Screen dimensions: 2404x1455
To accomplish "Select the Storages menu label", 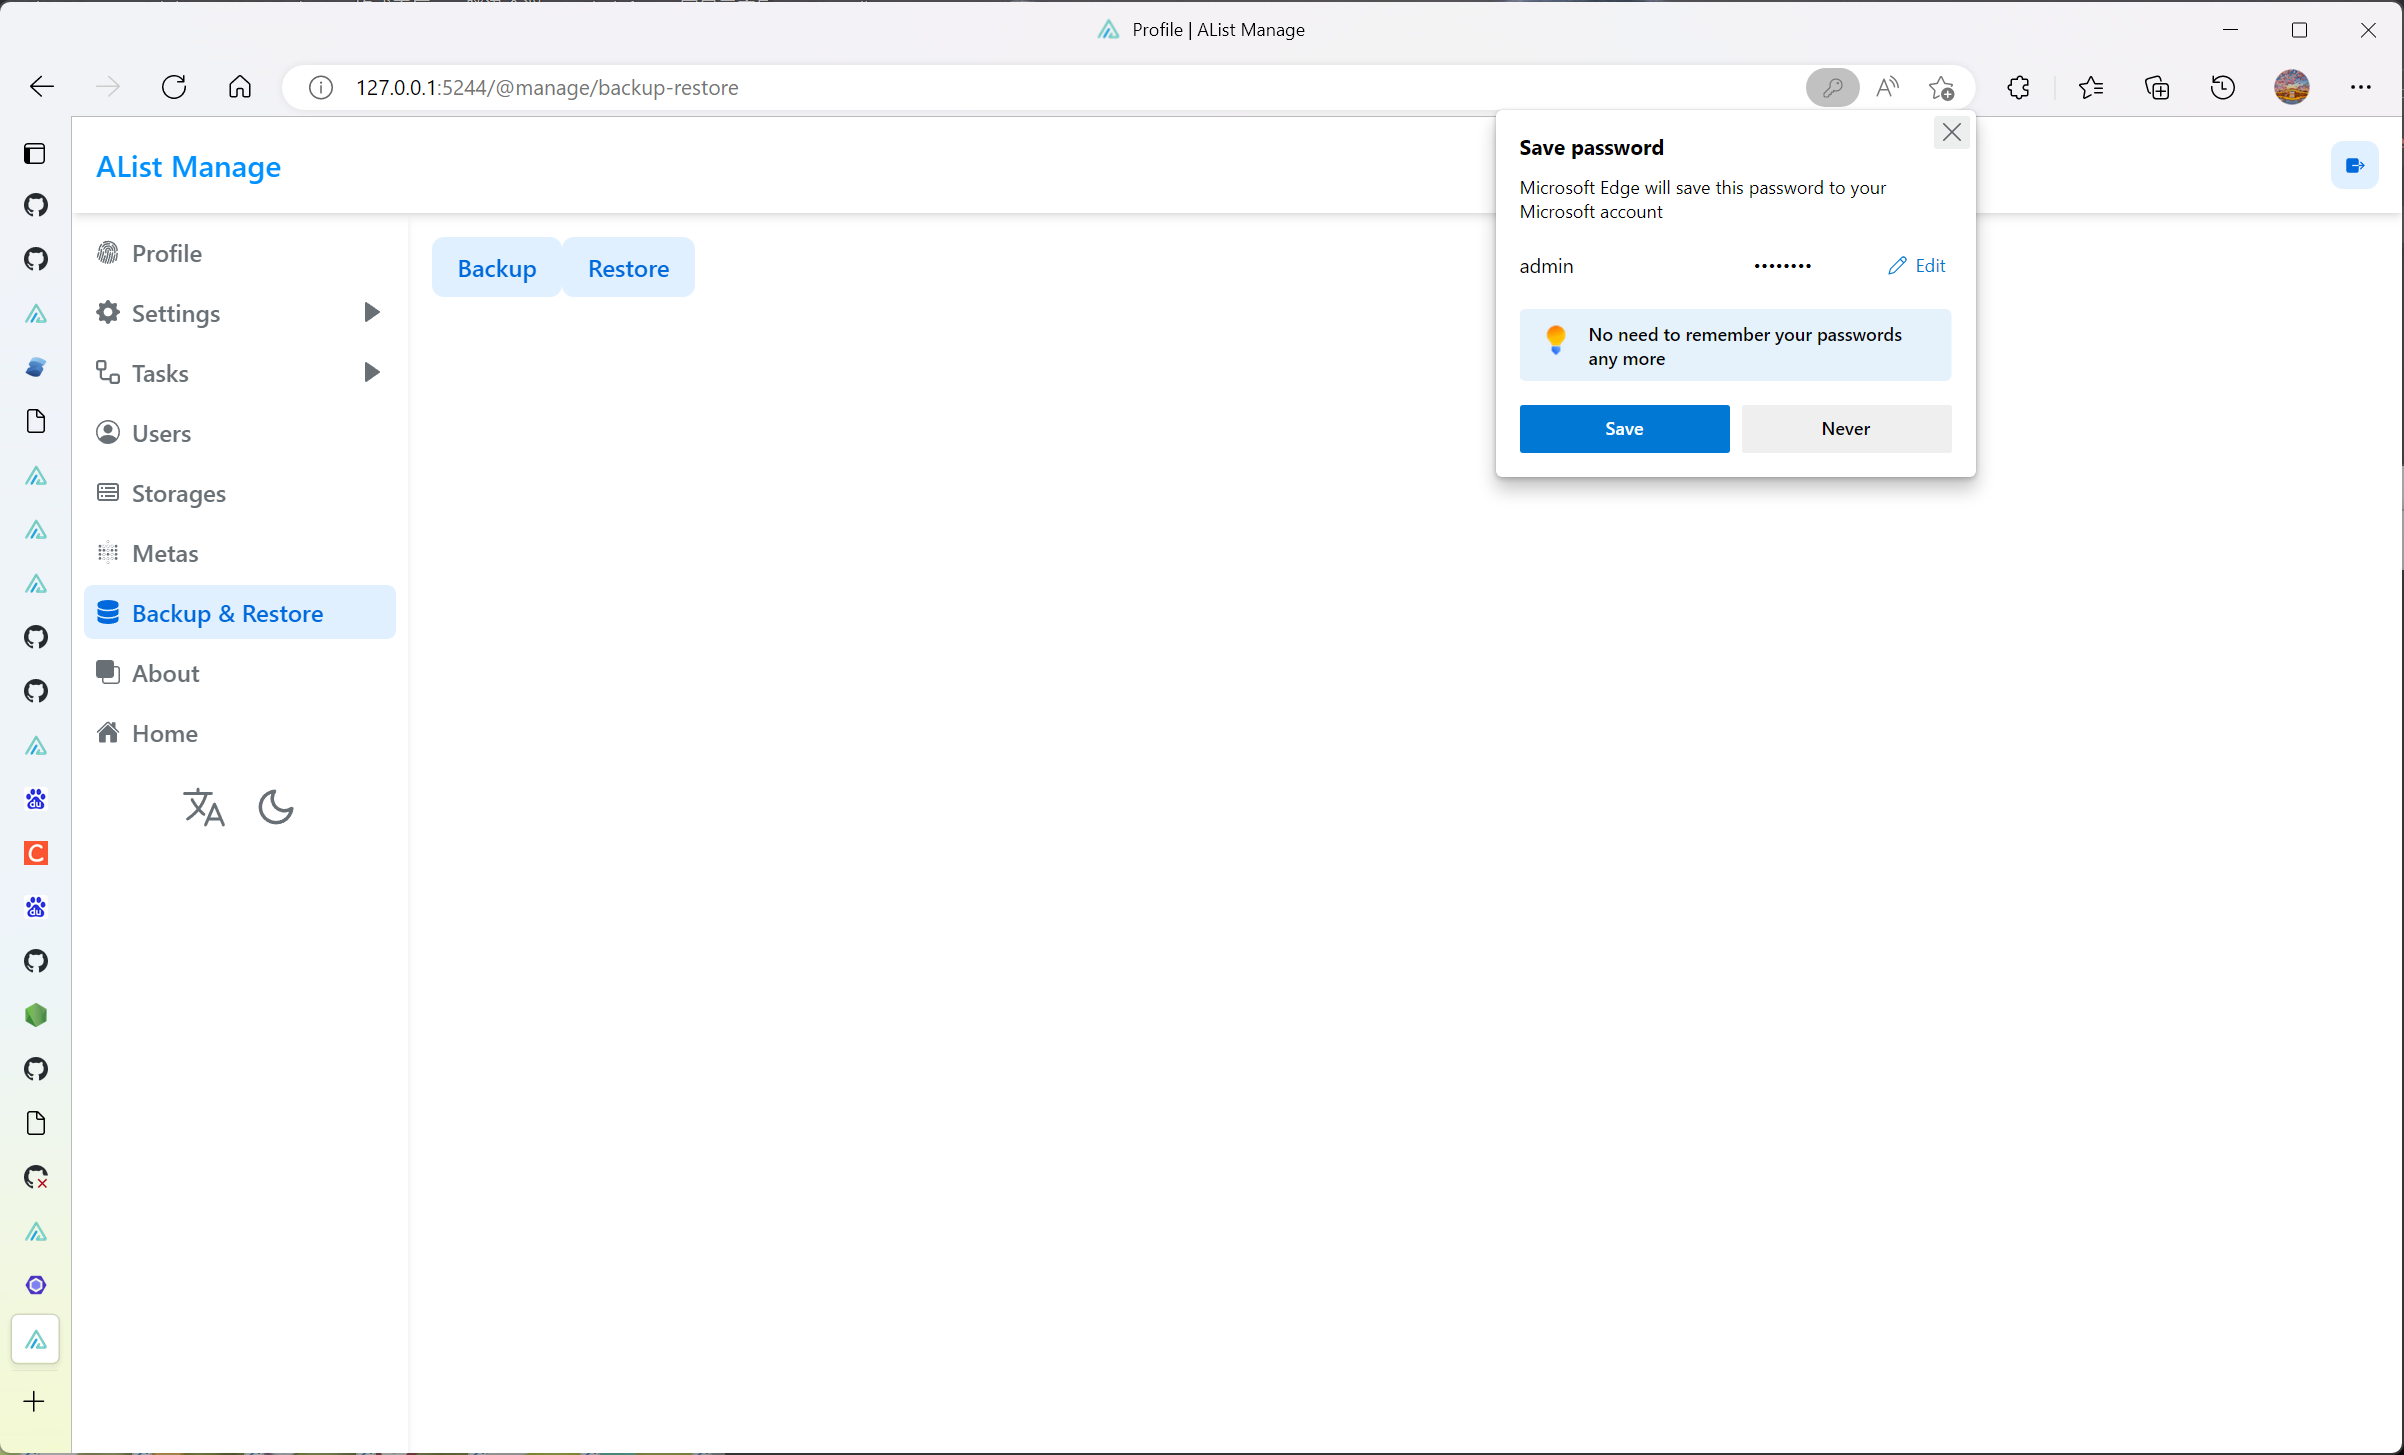I will pyautogui.click(x=178, y=493).
